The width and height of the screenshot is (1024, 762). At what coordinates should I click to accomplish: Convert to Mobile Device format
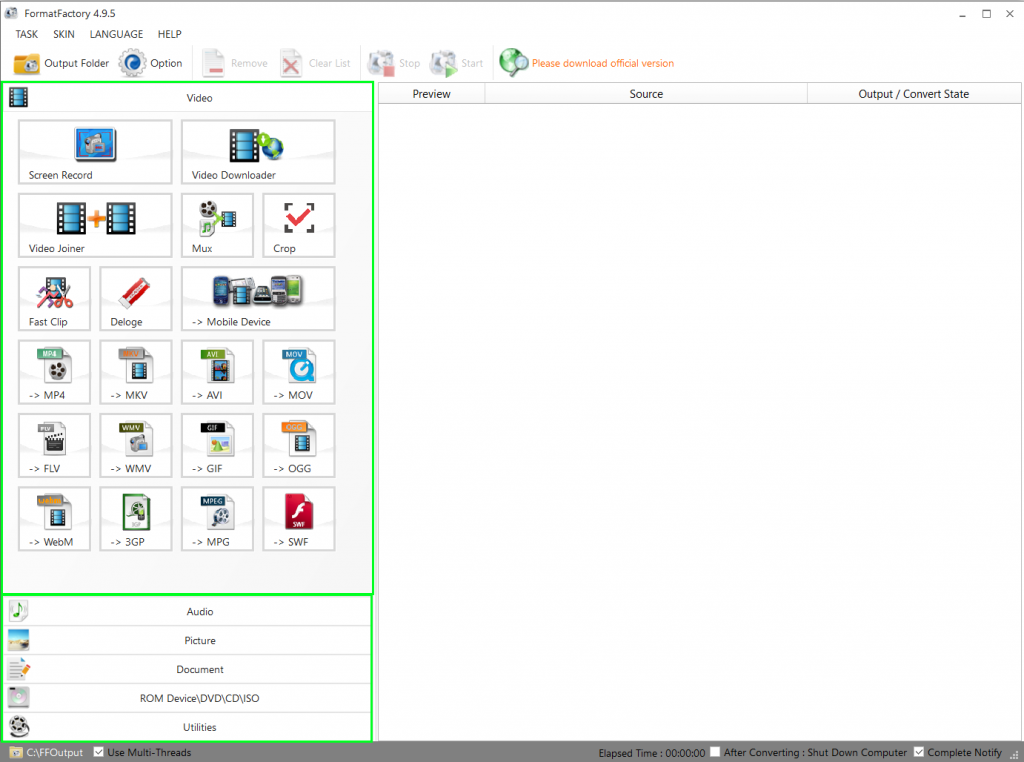[258, 298]
